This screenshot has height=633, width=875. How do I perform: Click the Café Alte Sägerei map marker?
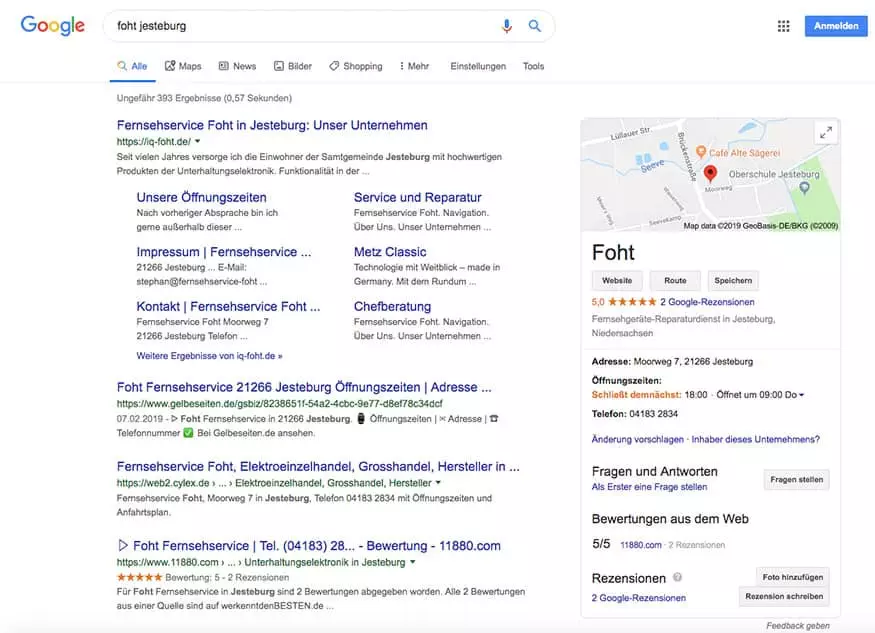tap(701, 152)
